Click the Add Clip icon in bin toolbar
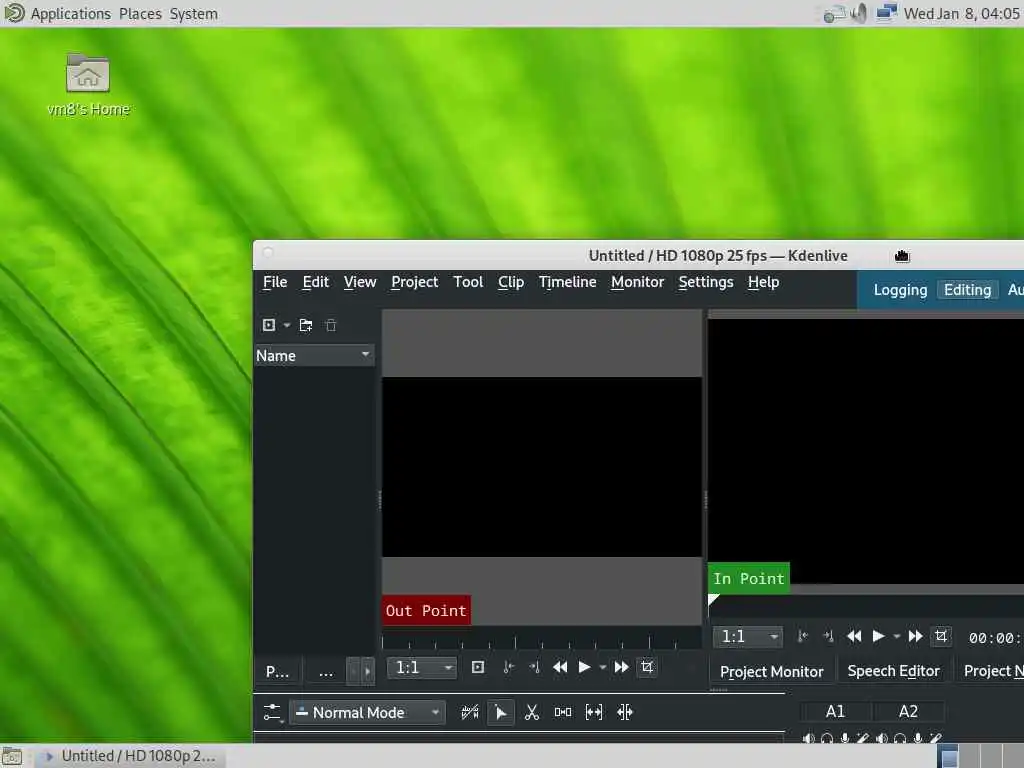1024x768 pixels. tap(268, 325)
